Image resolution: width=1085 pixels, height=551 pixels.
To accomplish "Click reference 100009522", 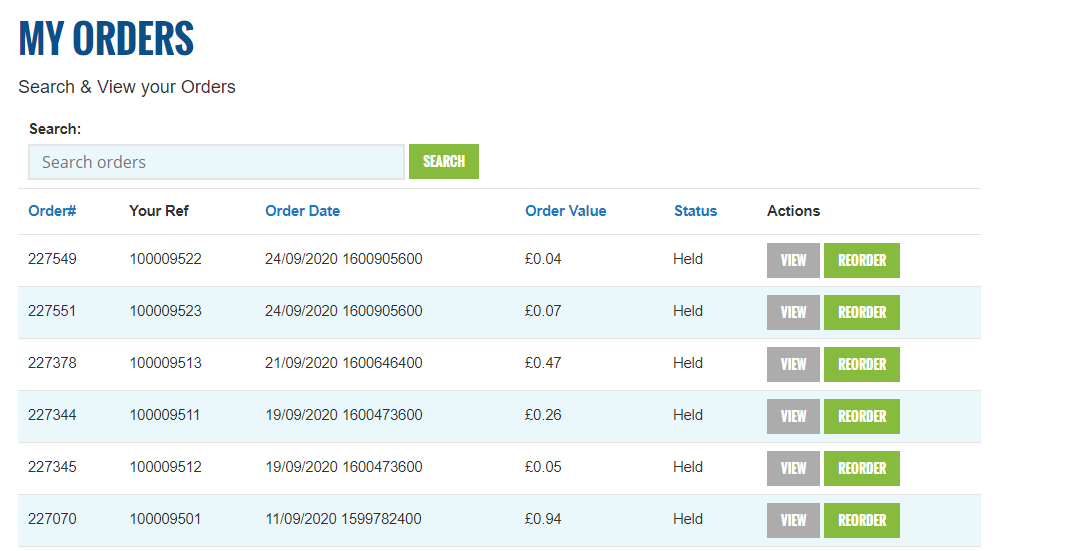I will tap(165, 259).
